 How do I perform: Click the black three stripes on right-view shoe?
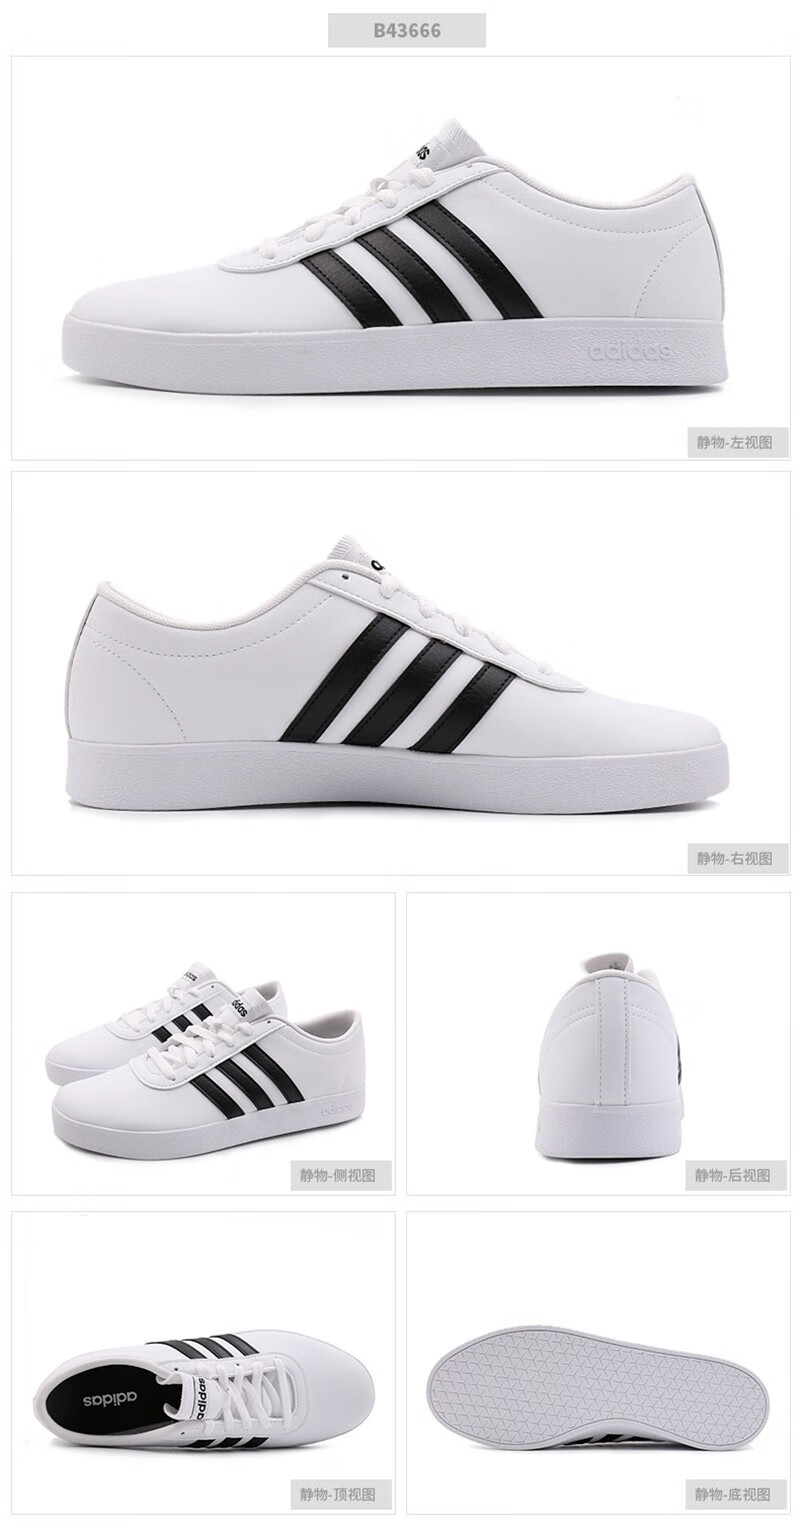pos(397,683)
